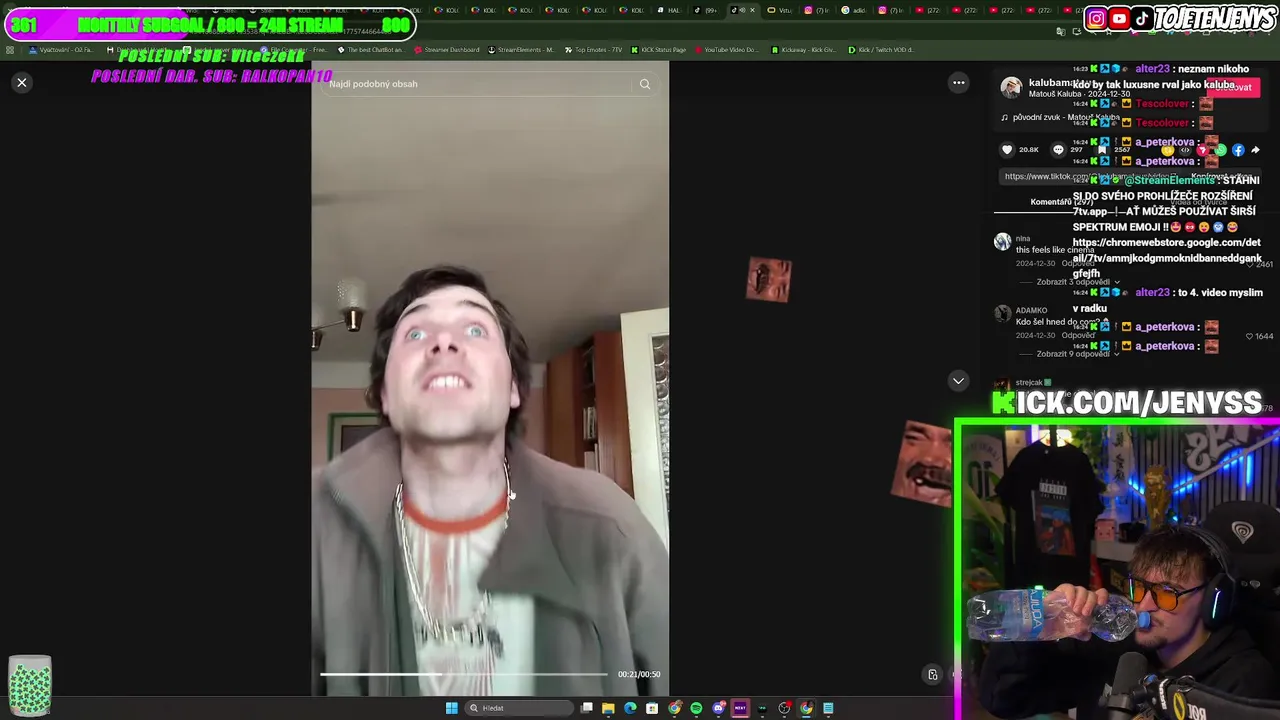Seek using the video progress bar
The height and width of the screenshot is (720, 1280).
(x=463, y=674)
